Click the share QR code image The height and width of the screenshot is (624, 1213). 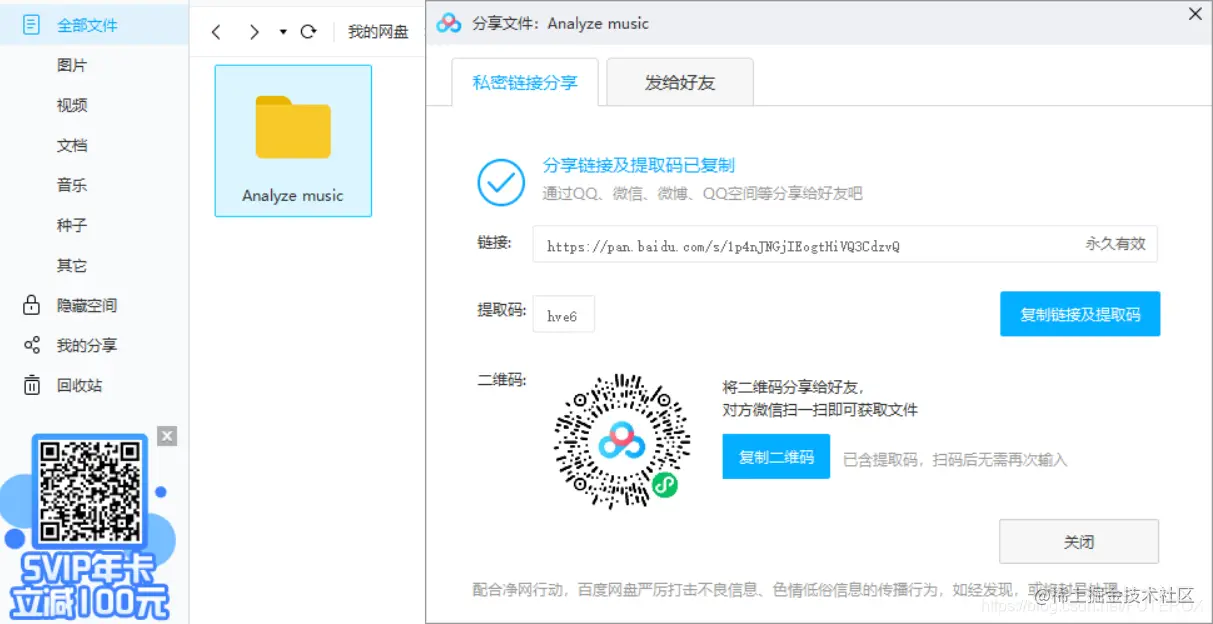(x=622, y=441)
